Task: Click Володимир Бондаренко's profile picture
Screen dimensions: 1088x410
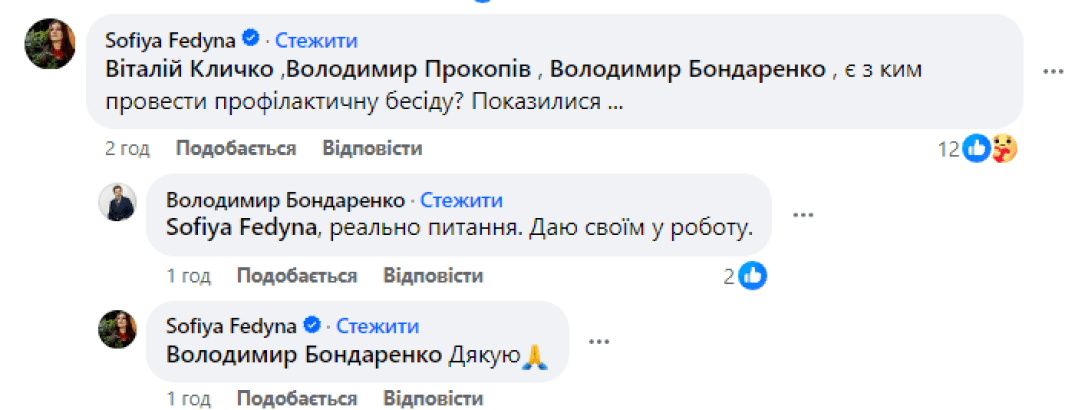Action: coord(116,202)
